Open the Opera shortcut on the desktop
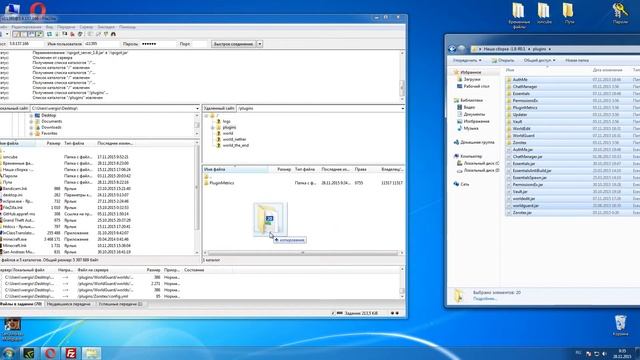 click(38, 8)
